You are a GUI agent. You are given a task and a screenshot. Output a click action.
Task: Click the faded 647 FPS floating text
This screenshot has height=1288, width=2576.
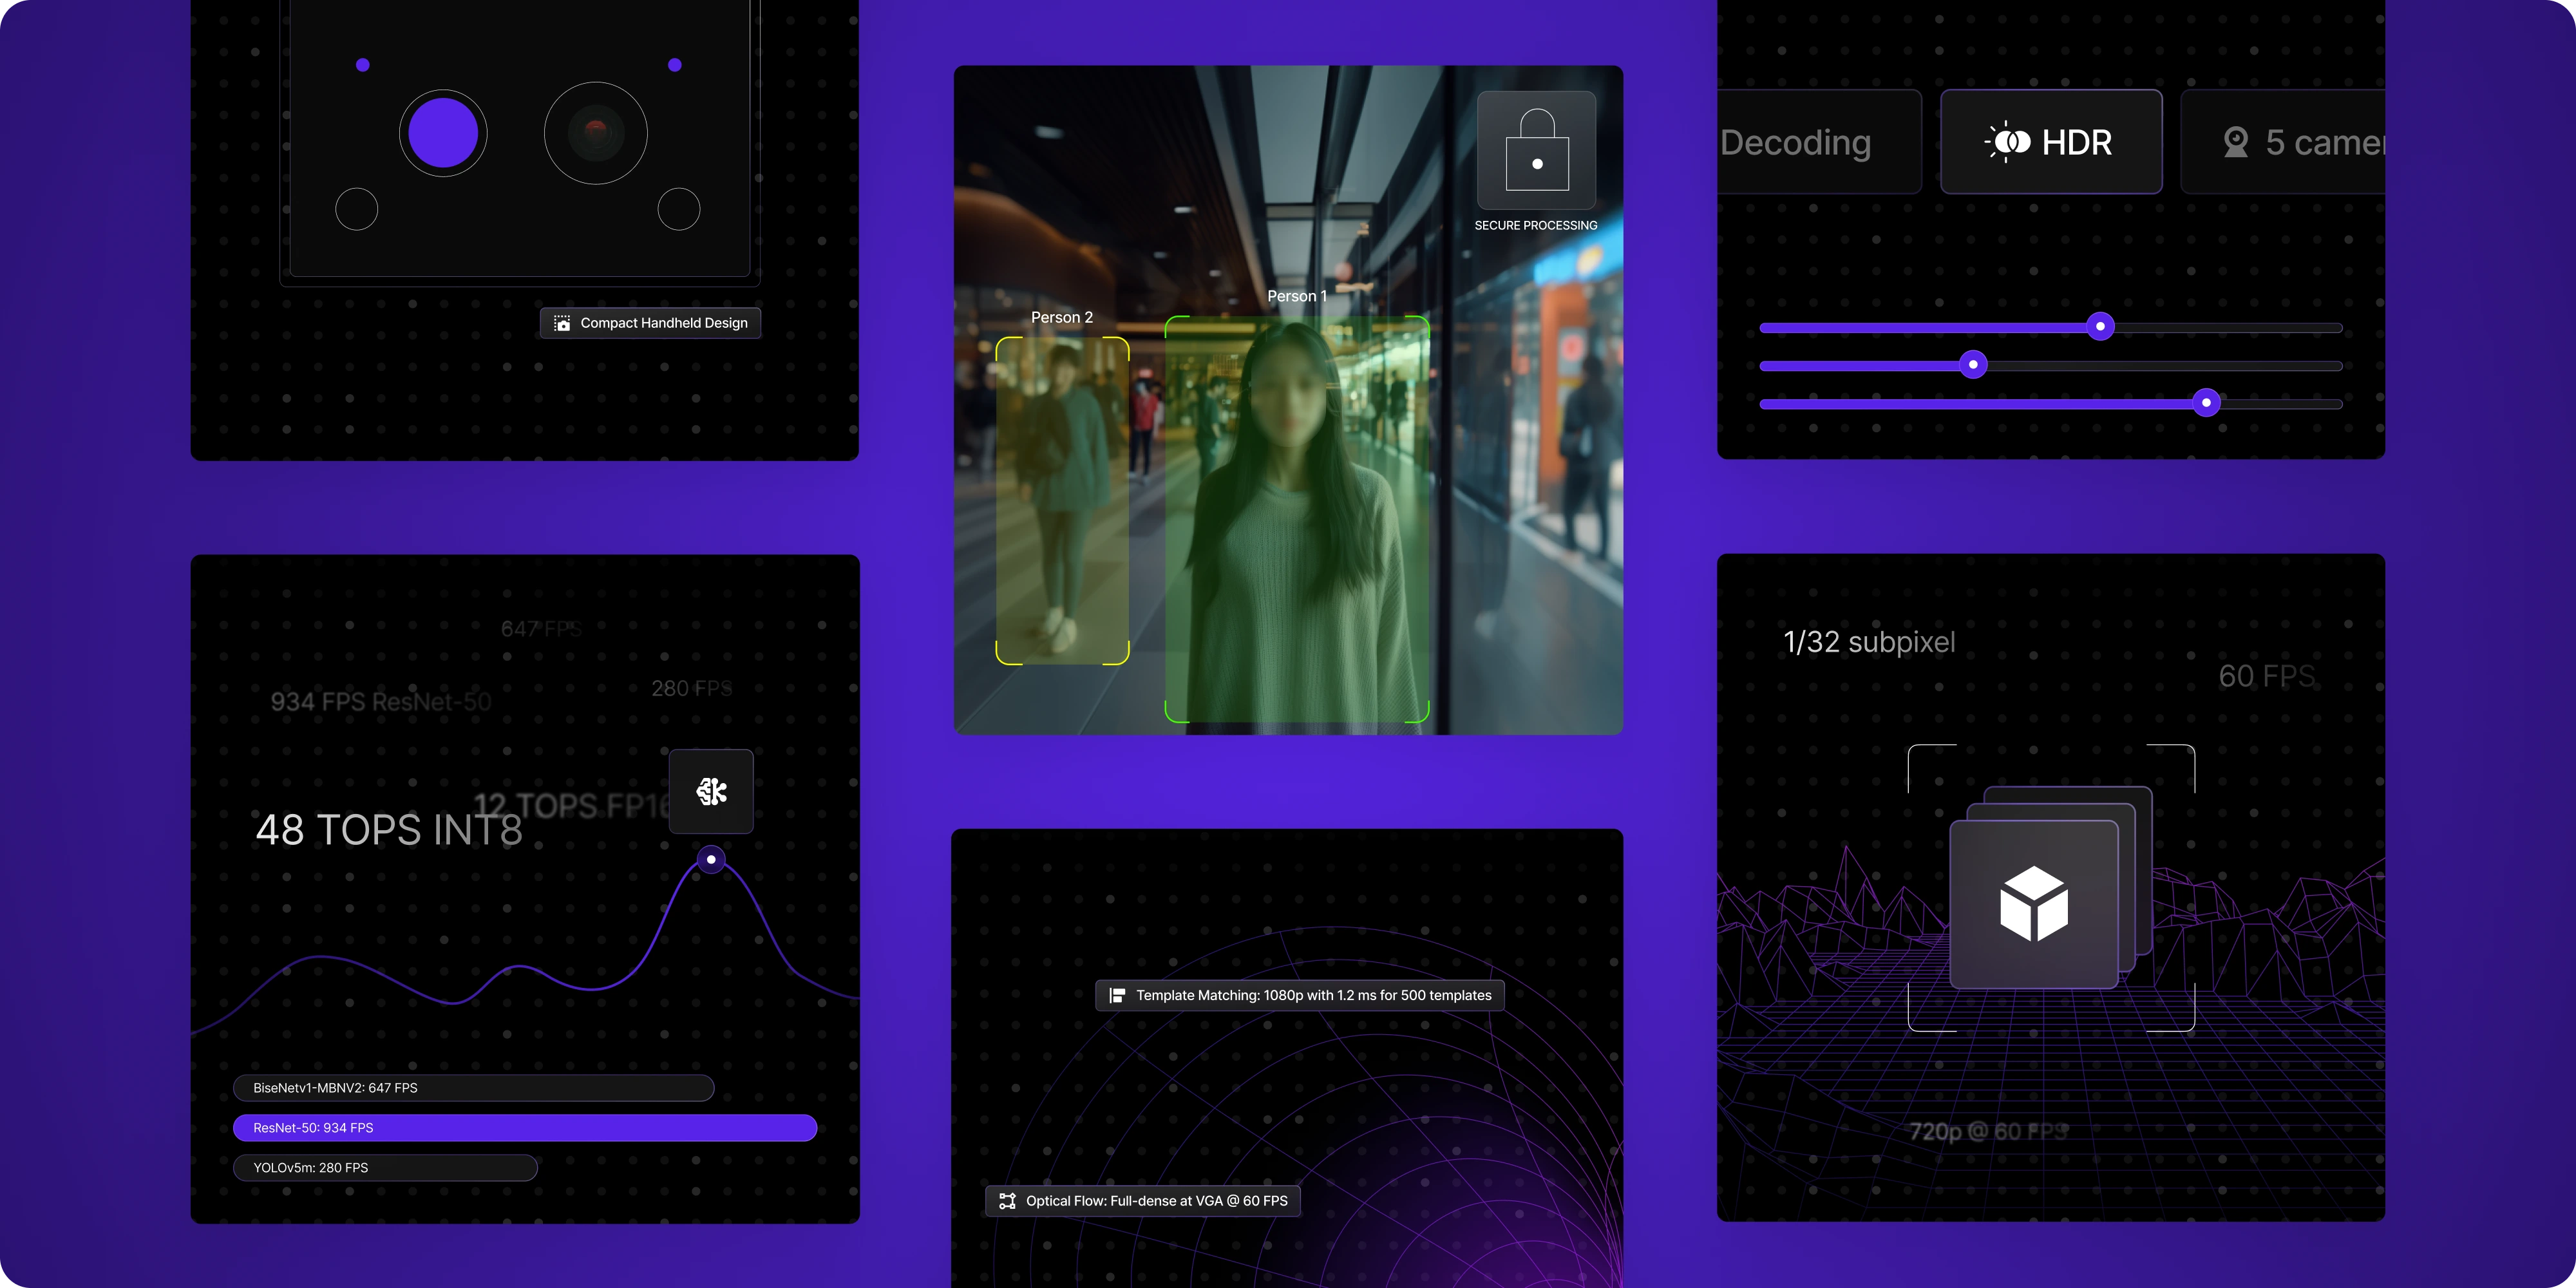[x=541, y=629]
